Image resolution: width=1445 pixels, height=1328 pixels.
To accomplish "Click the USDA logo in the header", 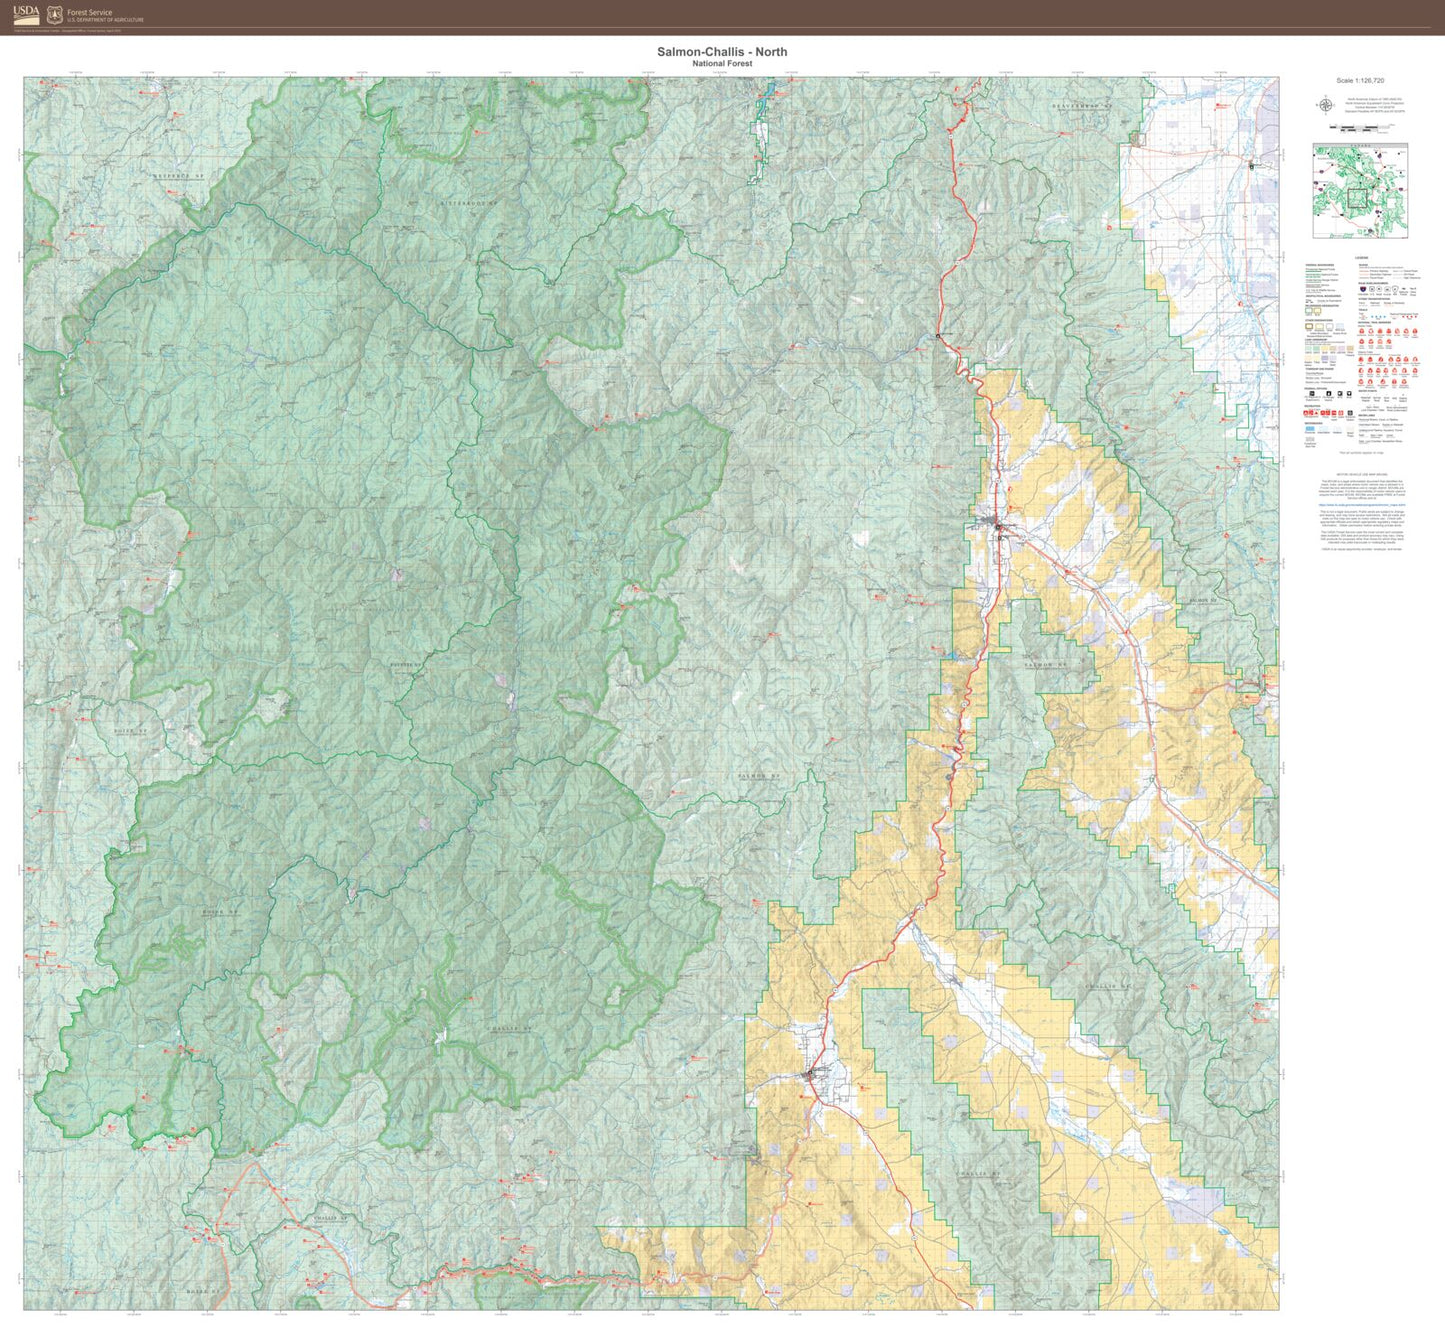I will click(x=26, y=15).
